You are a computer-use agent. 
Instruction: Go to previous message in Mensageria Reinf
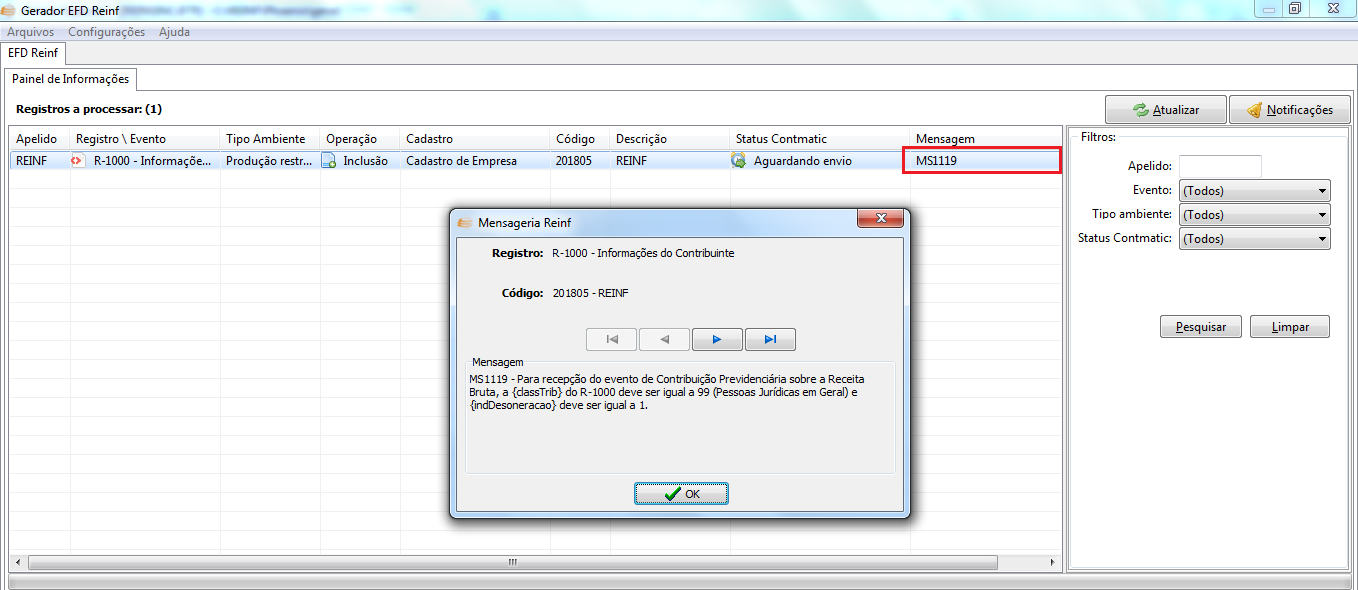tap(665, 340)
